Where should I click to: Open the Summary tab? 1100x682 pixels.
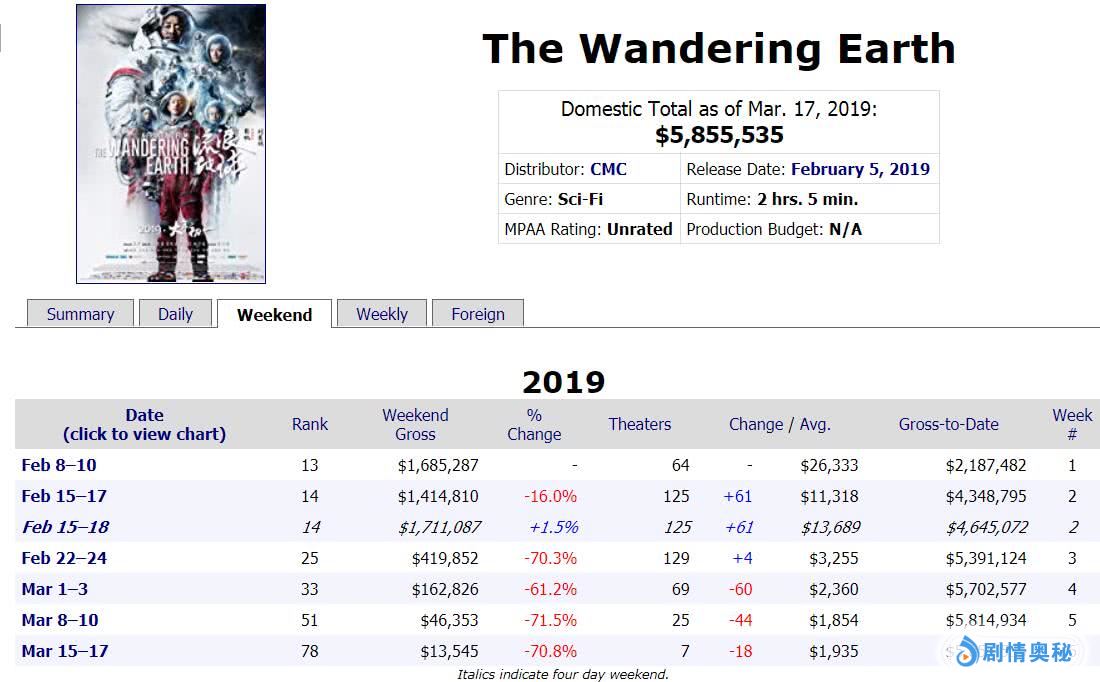tap(80, 314)
